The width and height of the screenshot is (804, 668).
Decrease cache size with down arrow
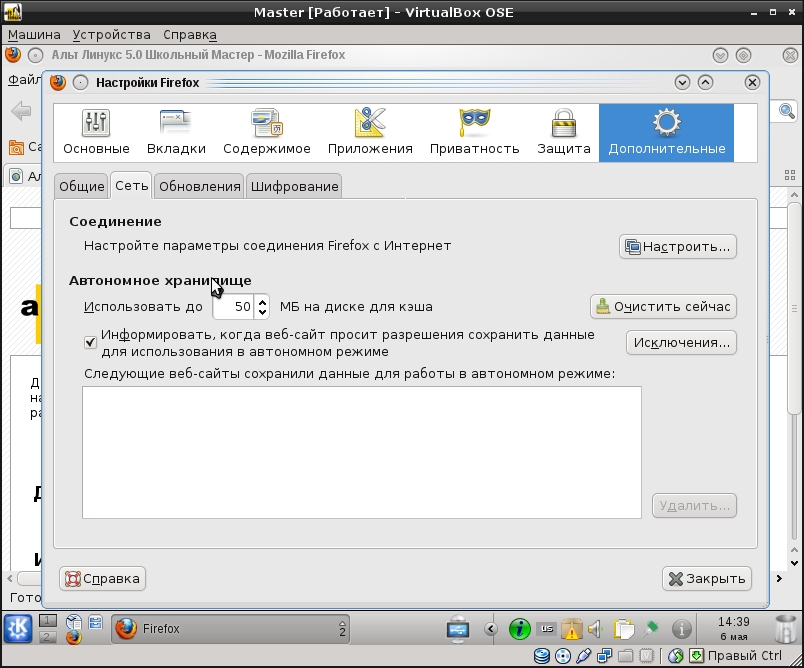[263, 312]
